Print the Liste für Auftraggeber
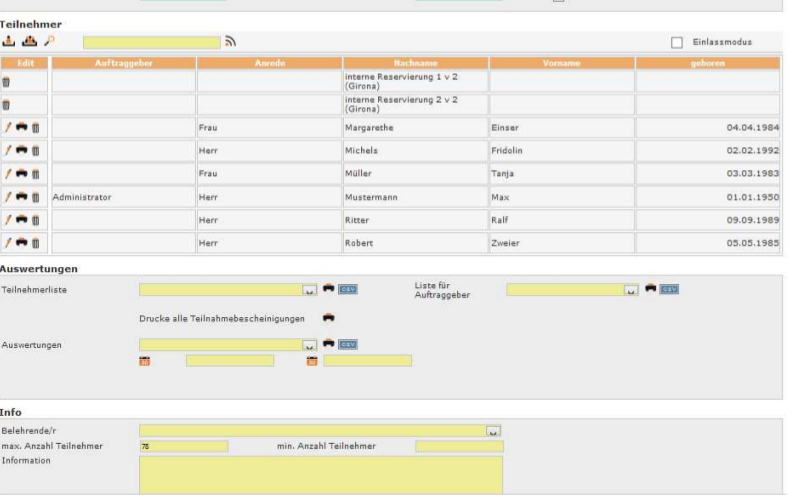Viewport: 788px width, 498px height. [x=651, y=289]
